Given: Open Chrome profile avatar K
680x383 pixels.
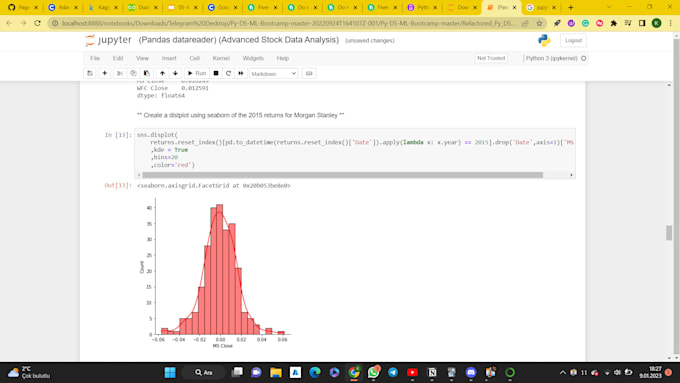Looking at the screenshot, I should tap(657, 23).
